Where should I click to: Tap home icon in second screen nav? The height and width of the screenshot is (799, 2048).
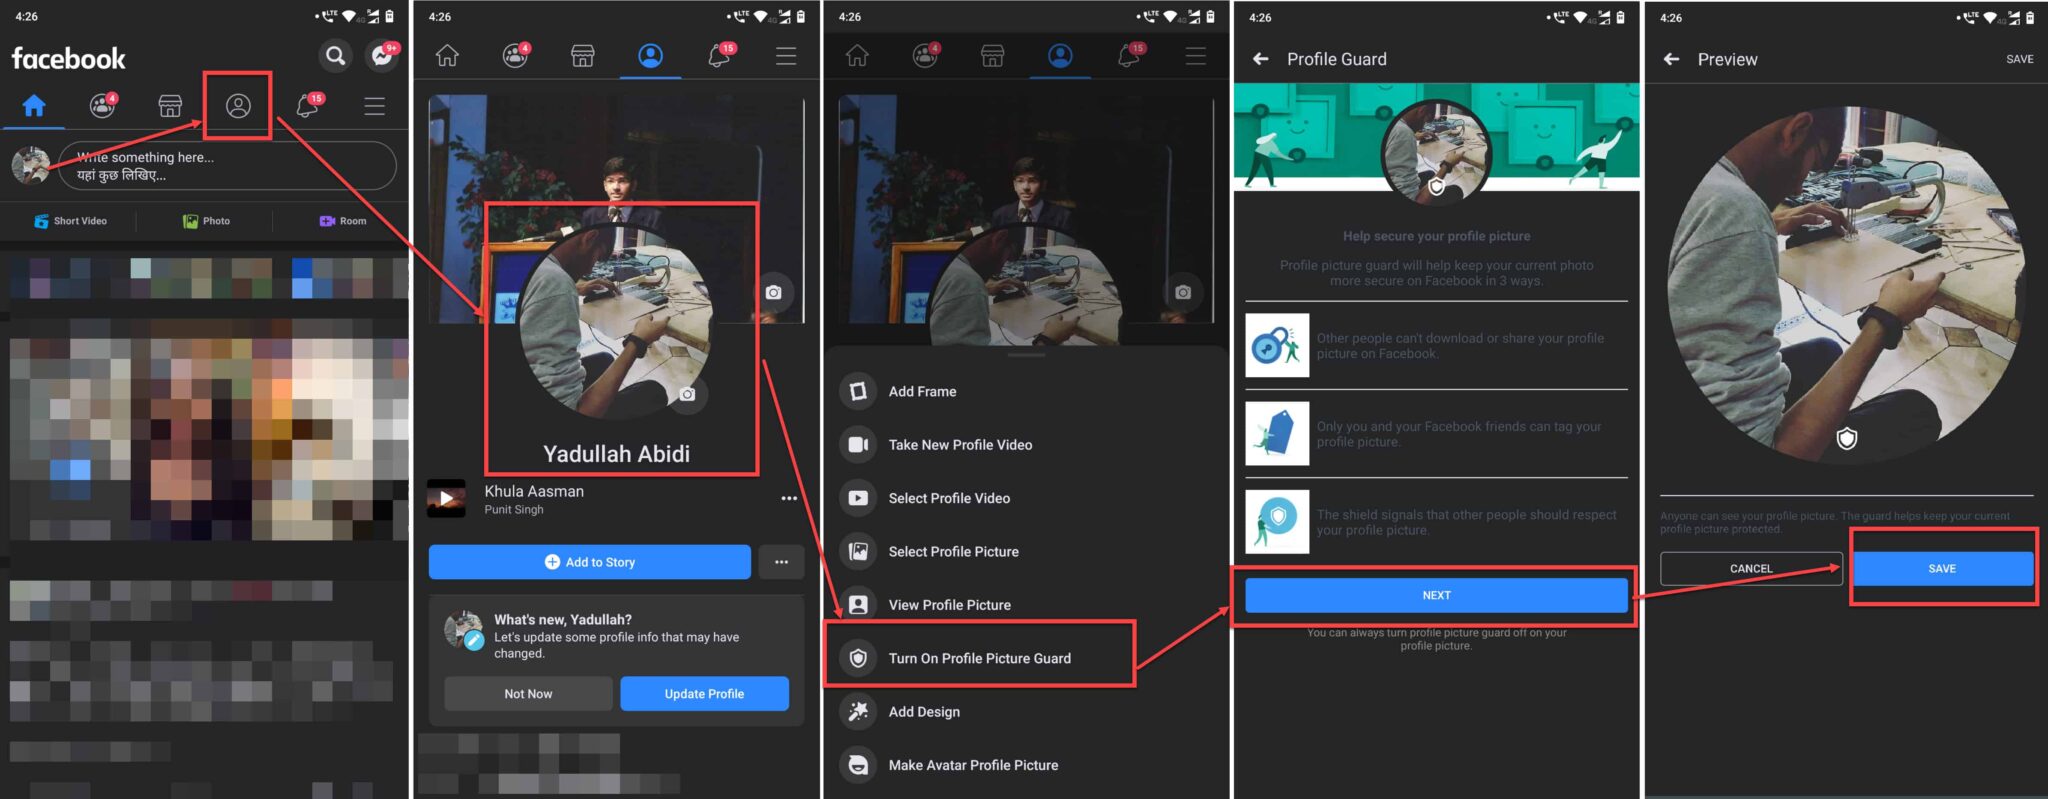(x=447, y=56)
